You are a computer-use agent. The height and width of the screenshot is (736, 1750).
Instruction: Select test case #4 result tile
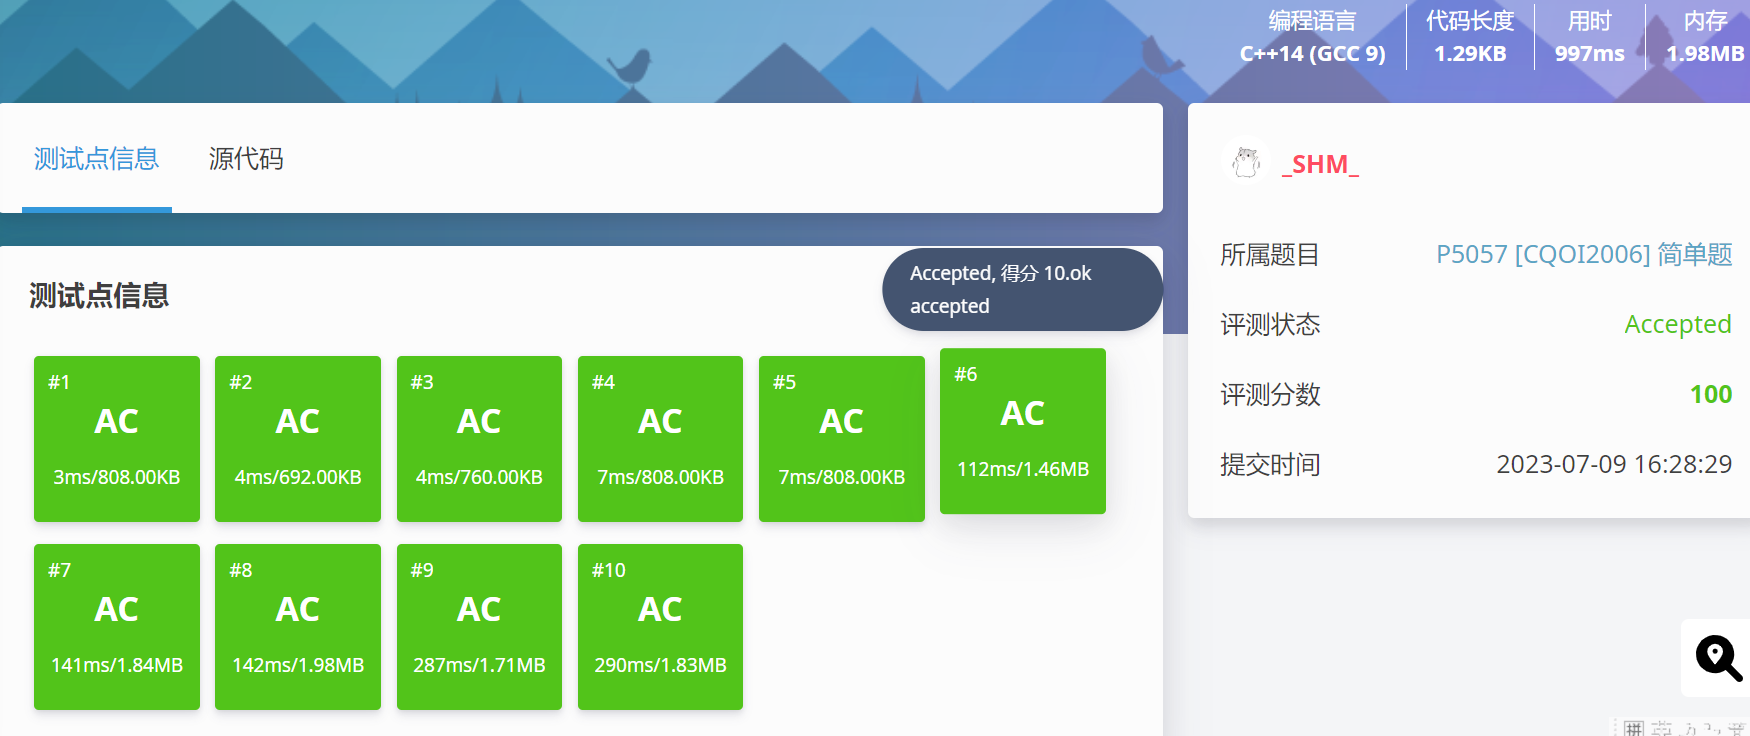pos(660,439)
